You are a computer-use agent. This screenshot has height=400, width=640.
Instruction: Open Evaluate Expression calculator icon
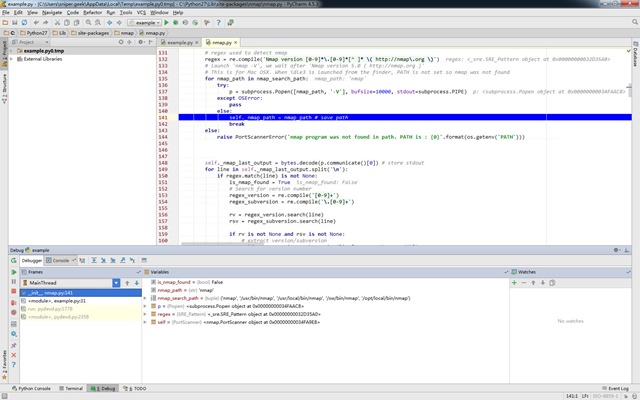pos(144,260)
